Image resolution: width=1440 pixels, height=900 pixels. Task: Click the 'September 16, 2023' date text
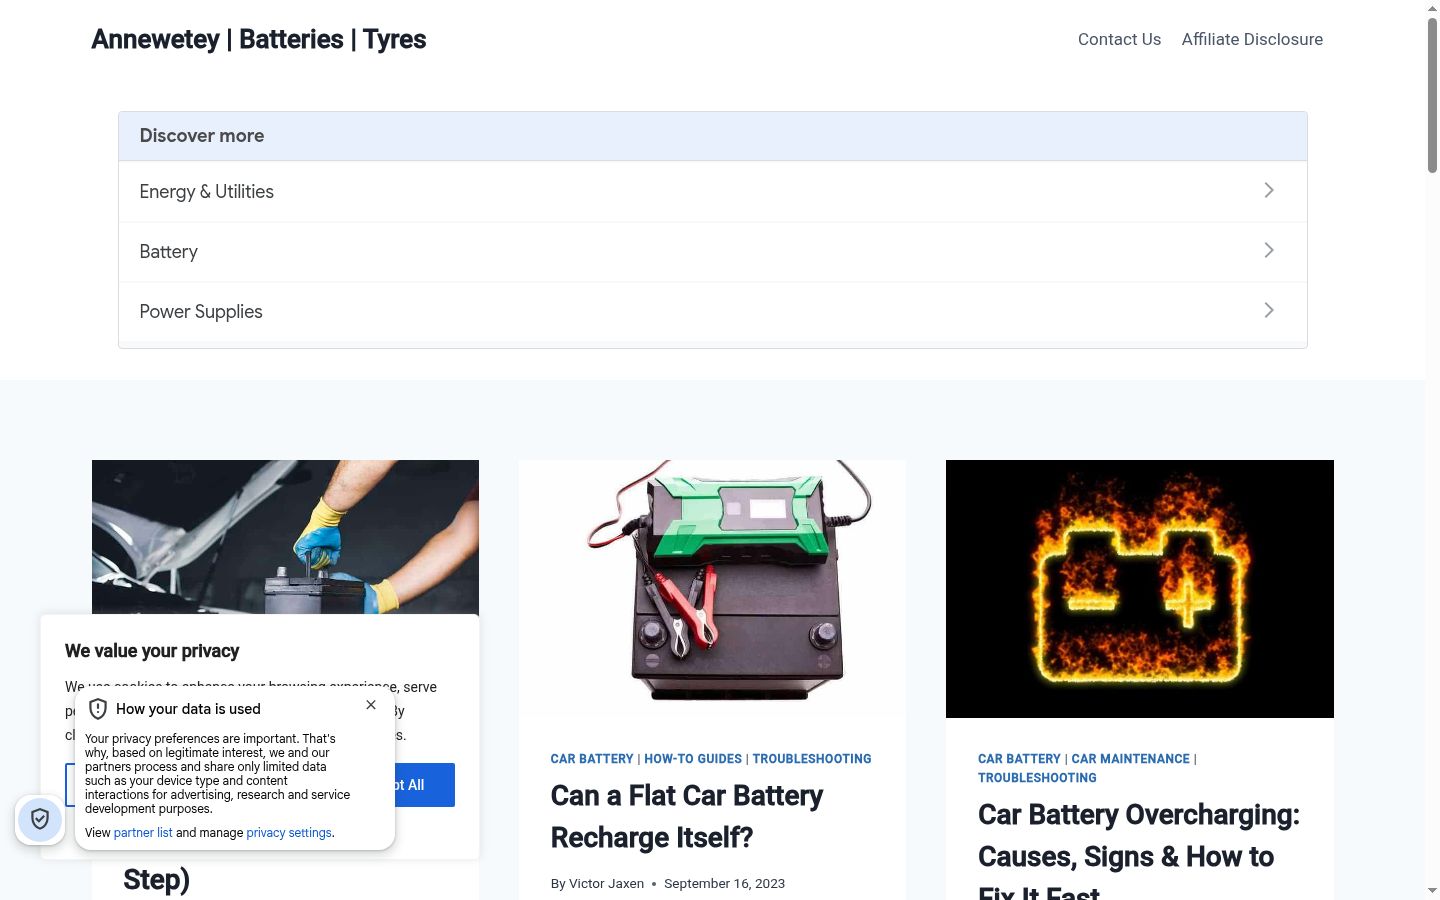coord(724,883)
